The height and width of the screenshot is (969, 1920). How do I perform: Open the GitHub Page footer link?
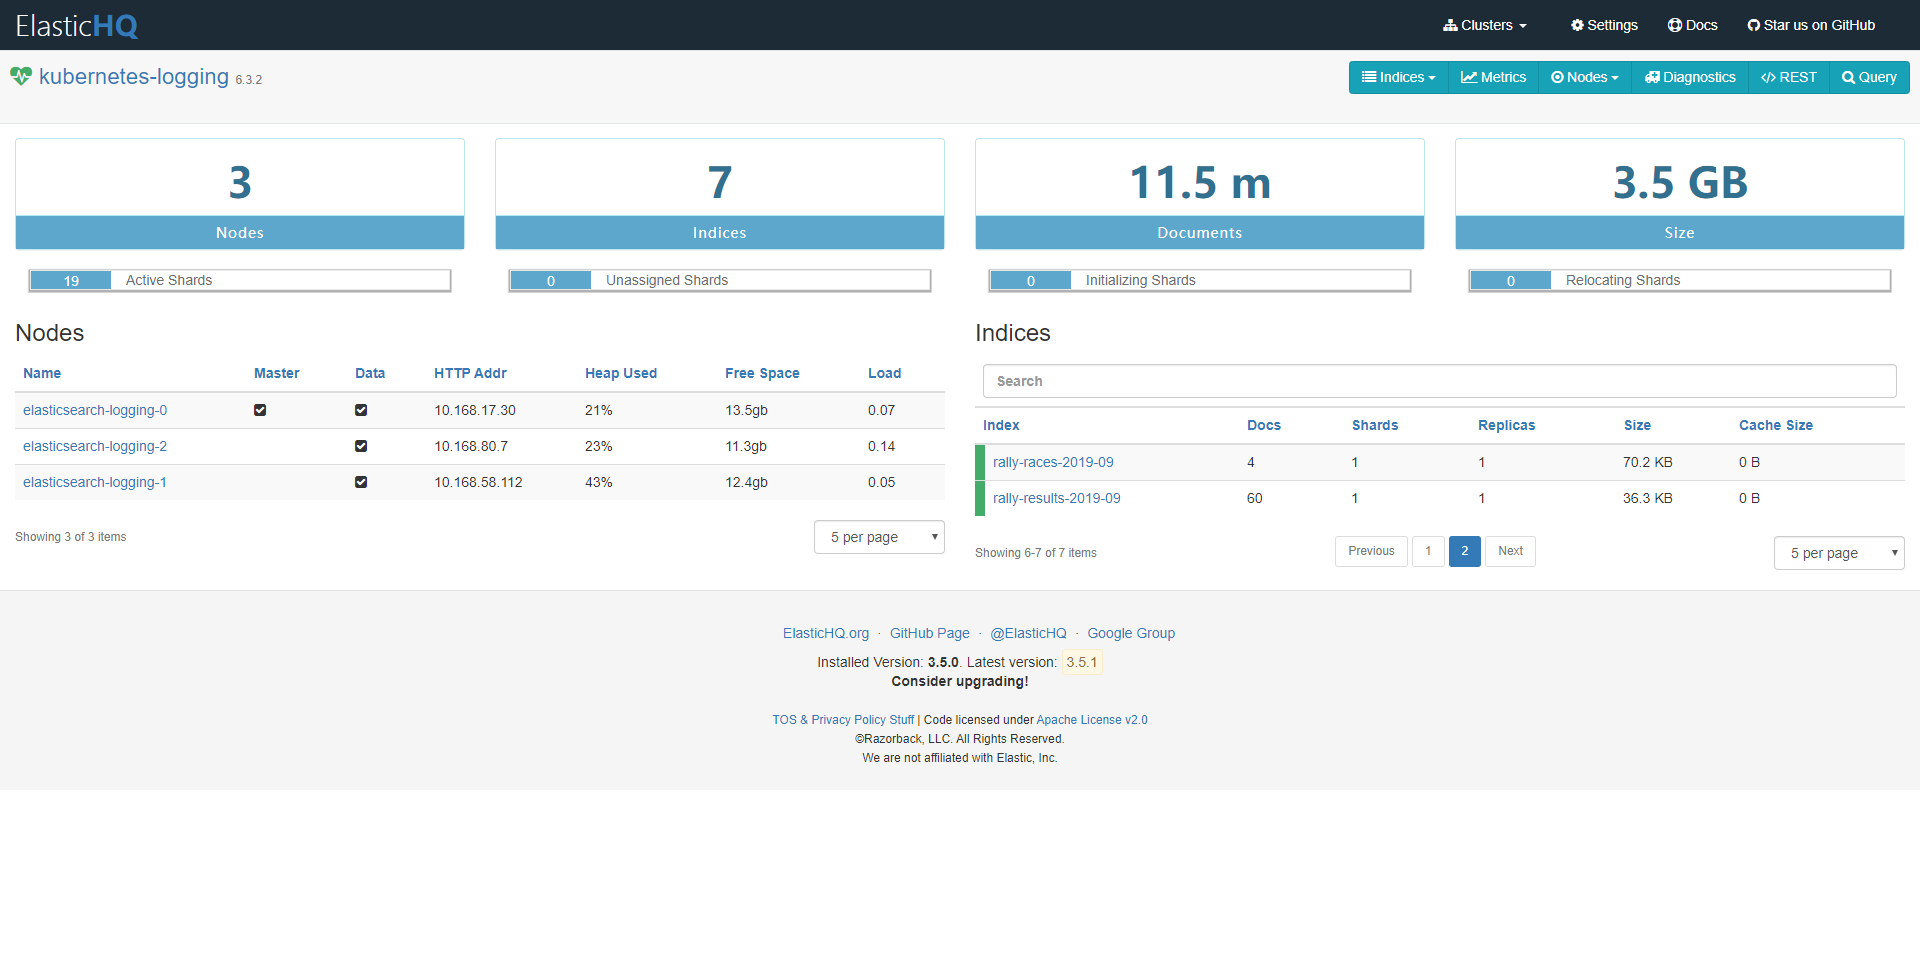930,633
